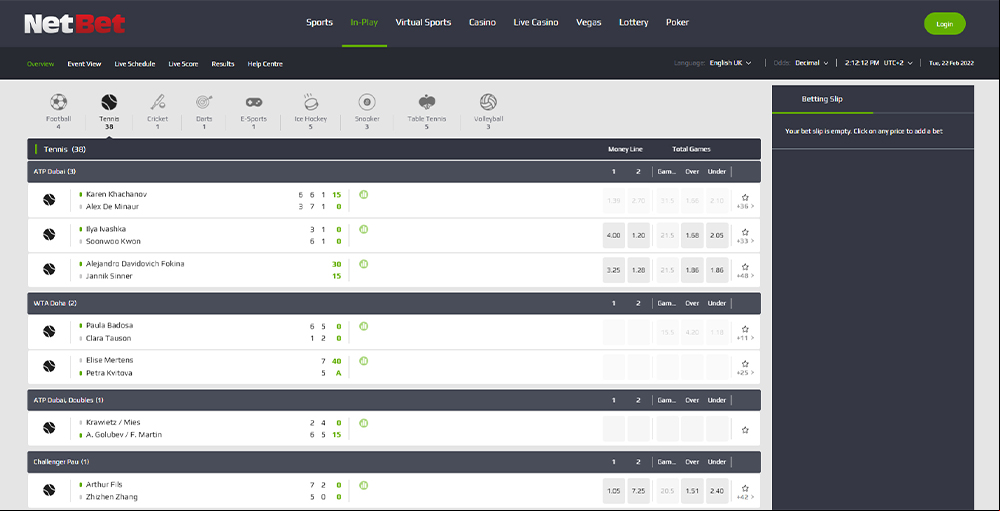Bet on Sinner at odds 1.28
The image size is (1000, 511).
click(x=638, y=270)
